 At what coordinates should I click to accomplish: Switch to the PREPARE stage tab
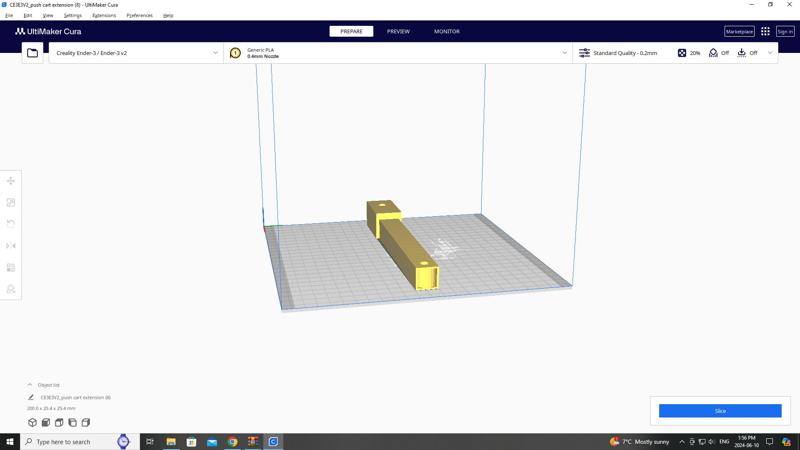coord(351,31)
